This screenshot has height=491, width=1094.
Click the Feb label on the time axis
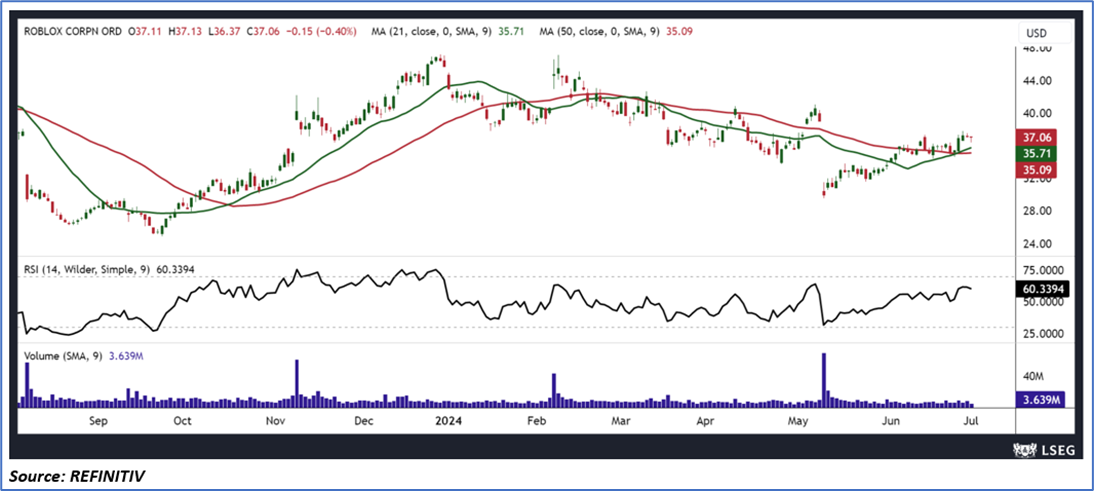536,421
